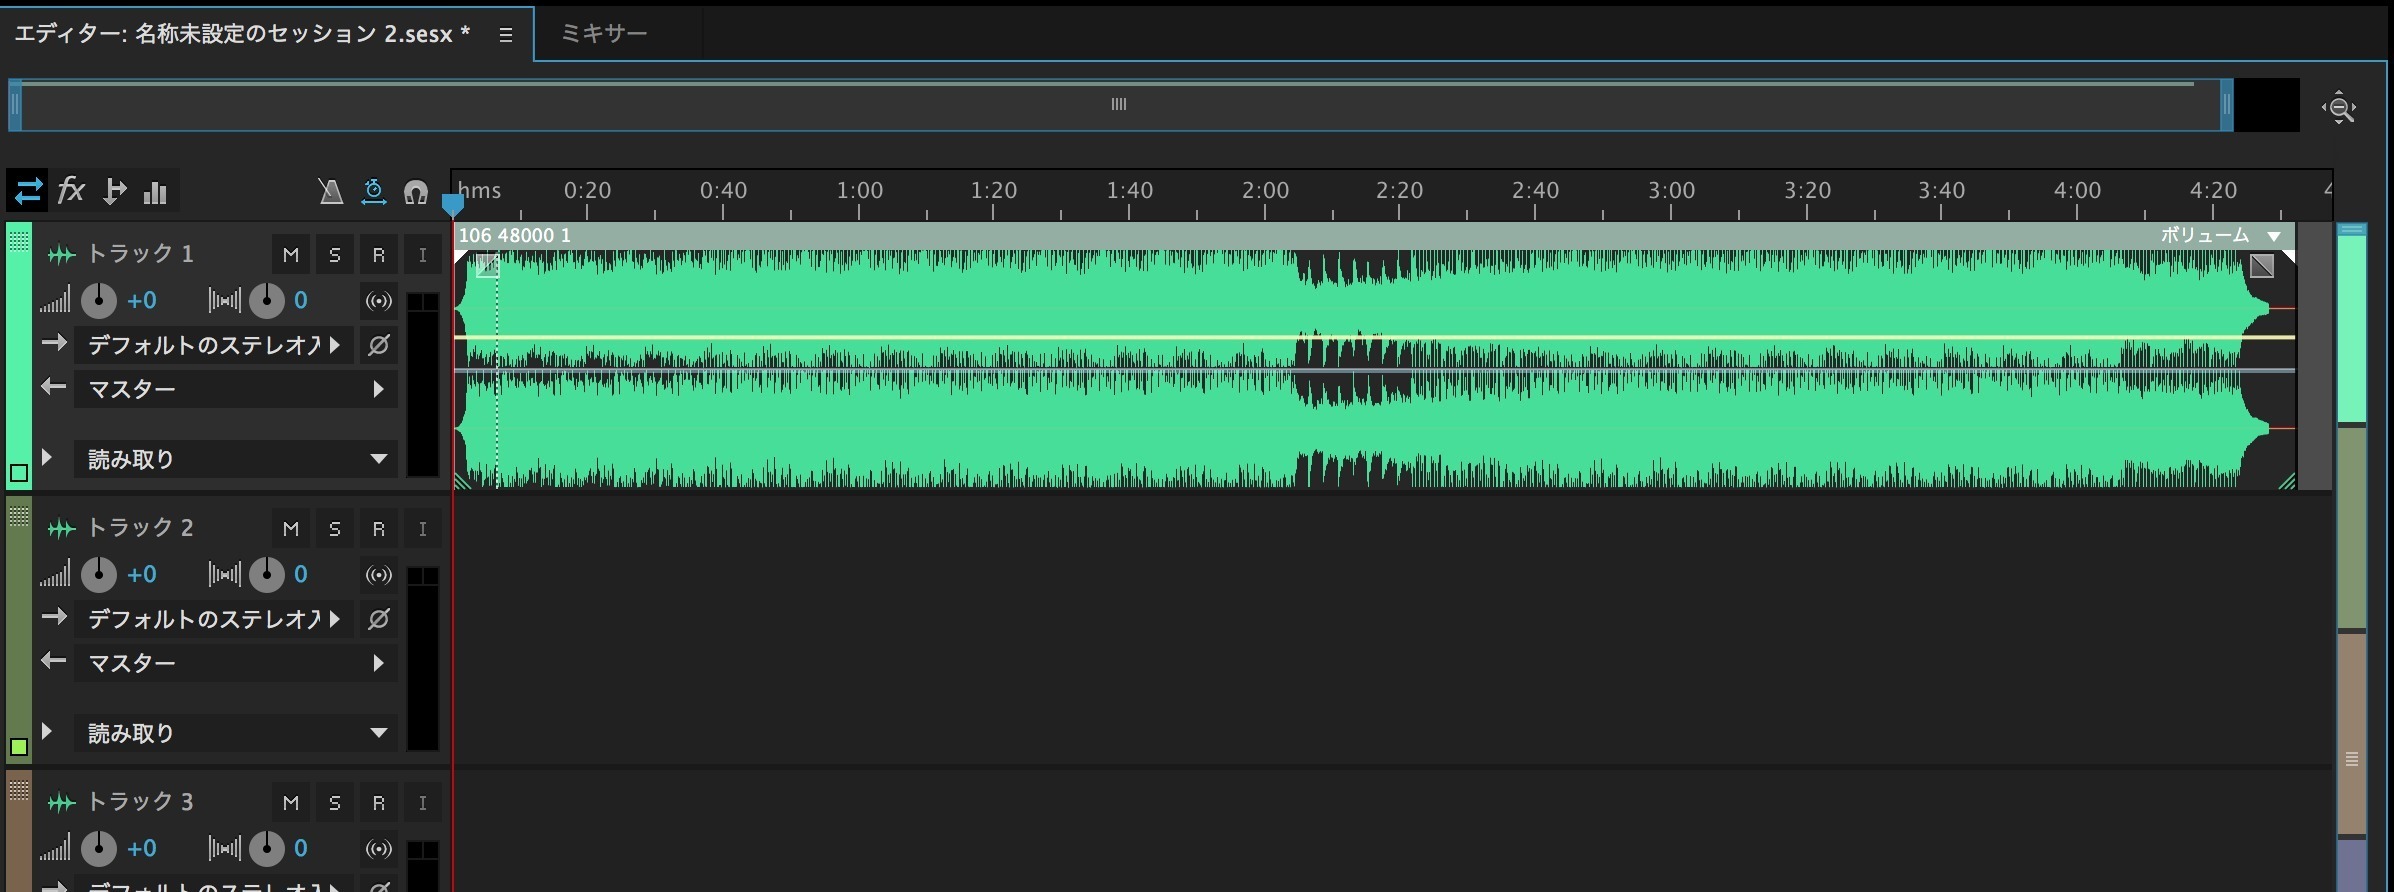Click トラック 1 sum to mono icon
Screen dimensions: 2394x892
point(378,301)
